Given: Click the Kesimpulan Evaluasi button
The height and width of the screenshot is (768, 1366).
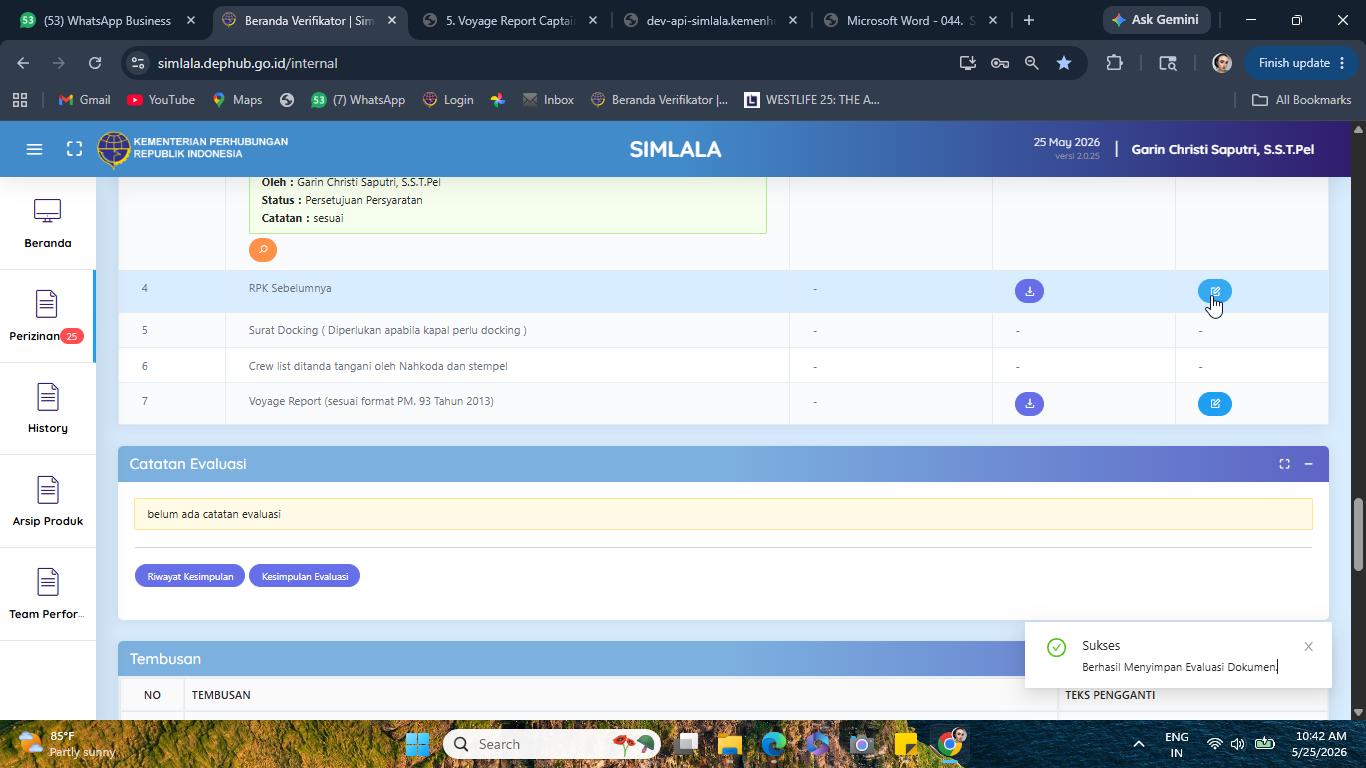Looking at the screenshot, I should pyautogui.click(x=305, y=576).
